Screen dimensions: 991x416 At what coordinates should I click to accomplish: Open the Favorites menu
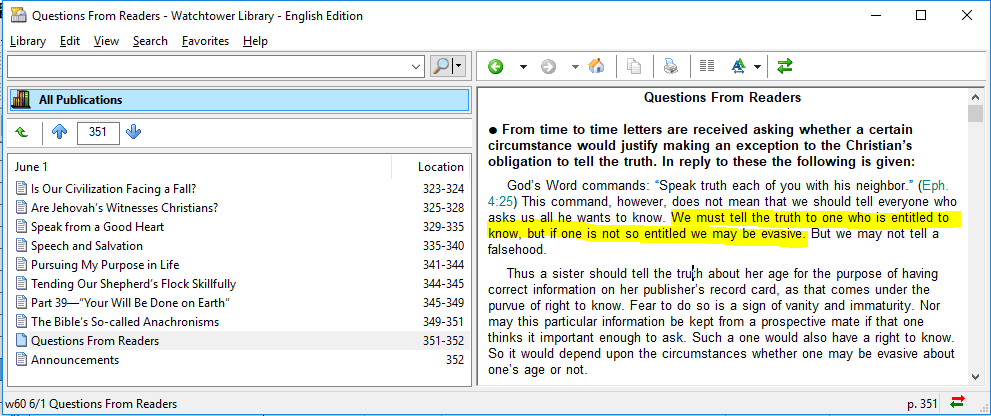tap(205, 41)
